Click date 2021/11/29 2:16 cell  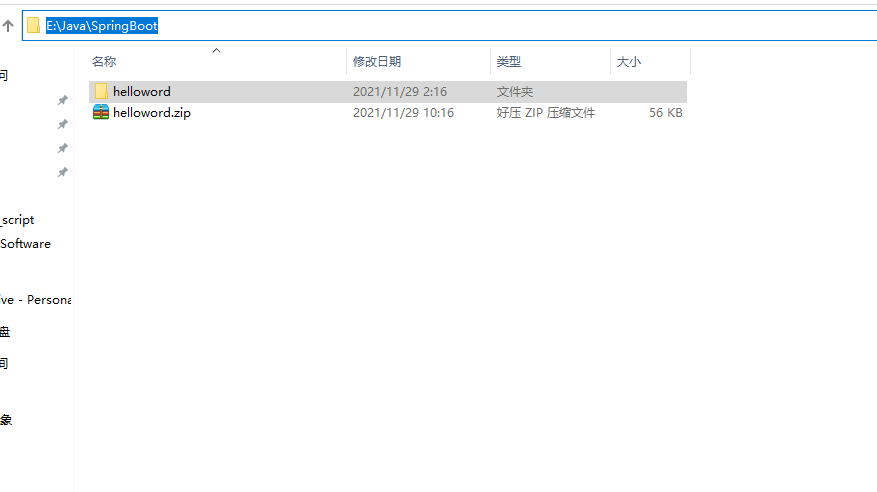[x=400, y=92]
